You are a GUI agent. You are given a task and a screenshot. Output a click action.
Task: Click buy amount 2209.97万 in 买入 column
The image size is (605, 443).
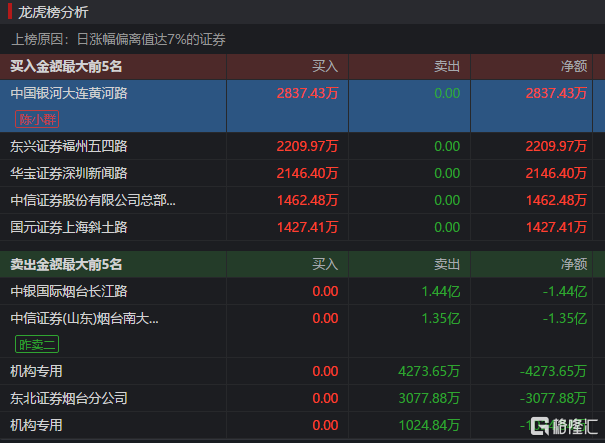(x=308, y=146)
